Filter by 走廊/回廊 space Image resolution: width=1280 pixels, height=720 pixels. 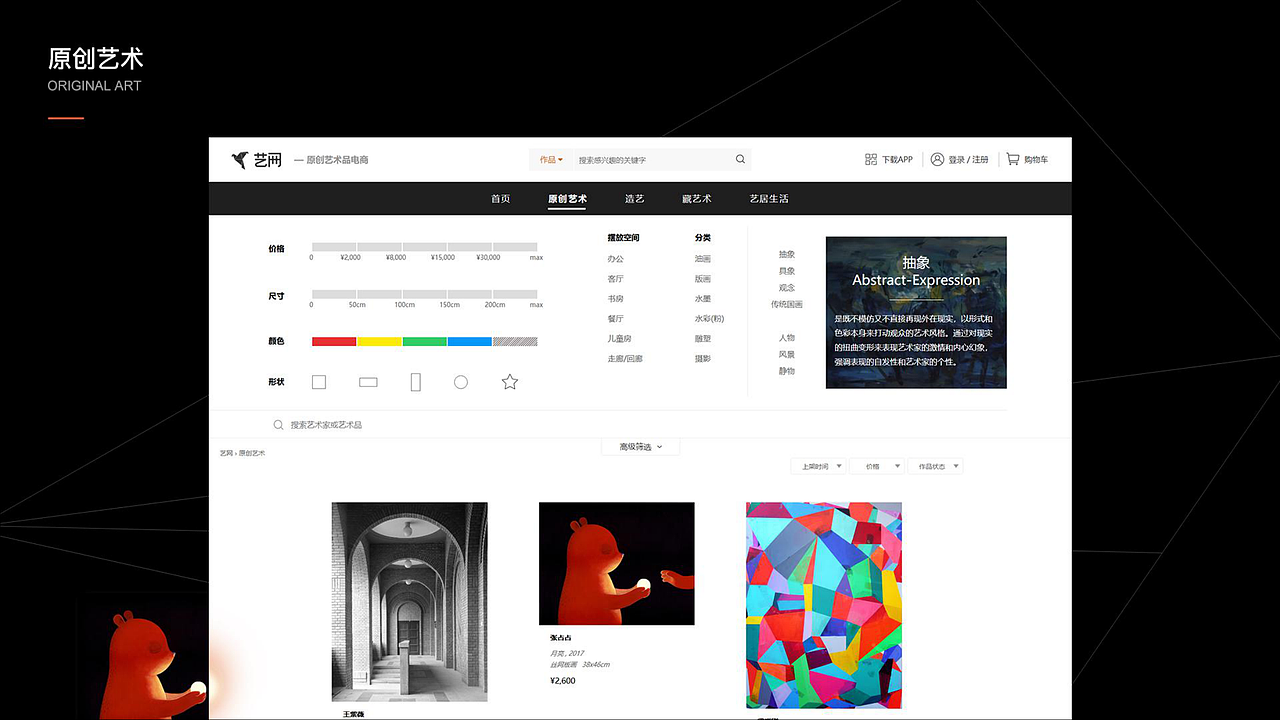tap(625, 359)
